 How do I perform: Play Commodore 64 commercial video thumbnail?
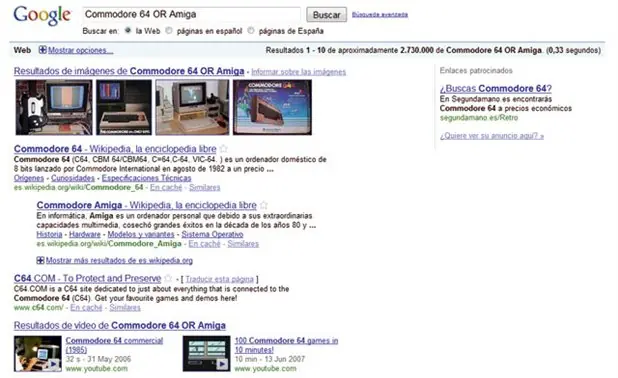tap(38, 354)
